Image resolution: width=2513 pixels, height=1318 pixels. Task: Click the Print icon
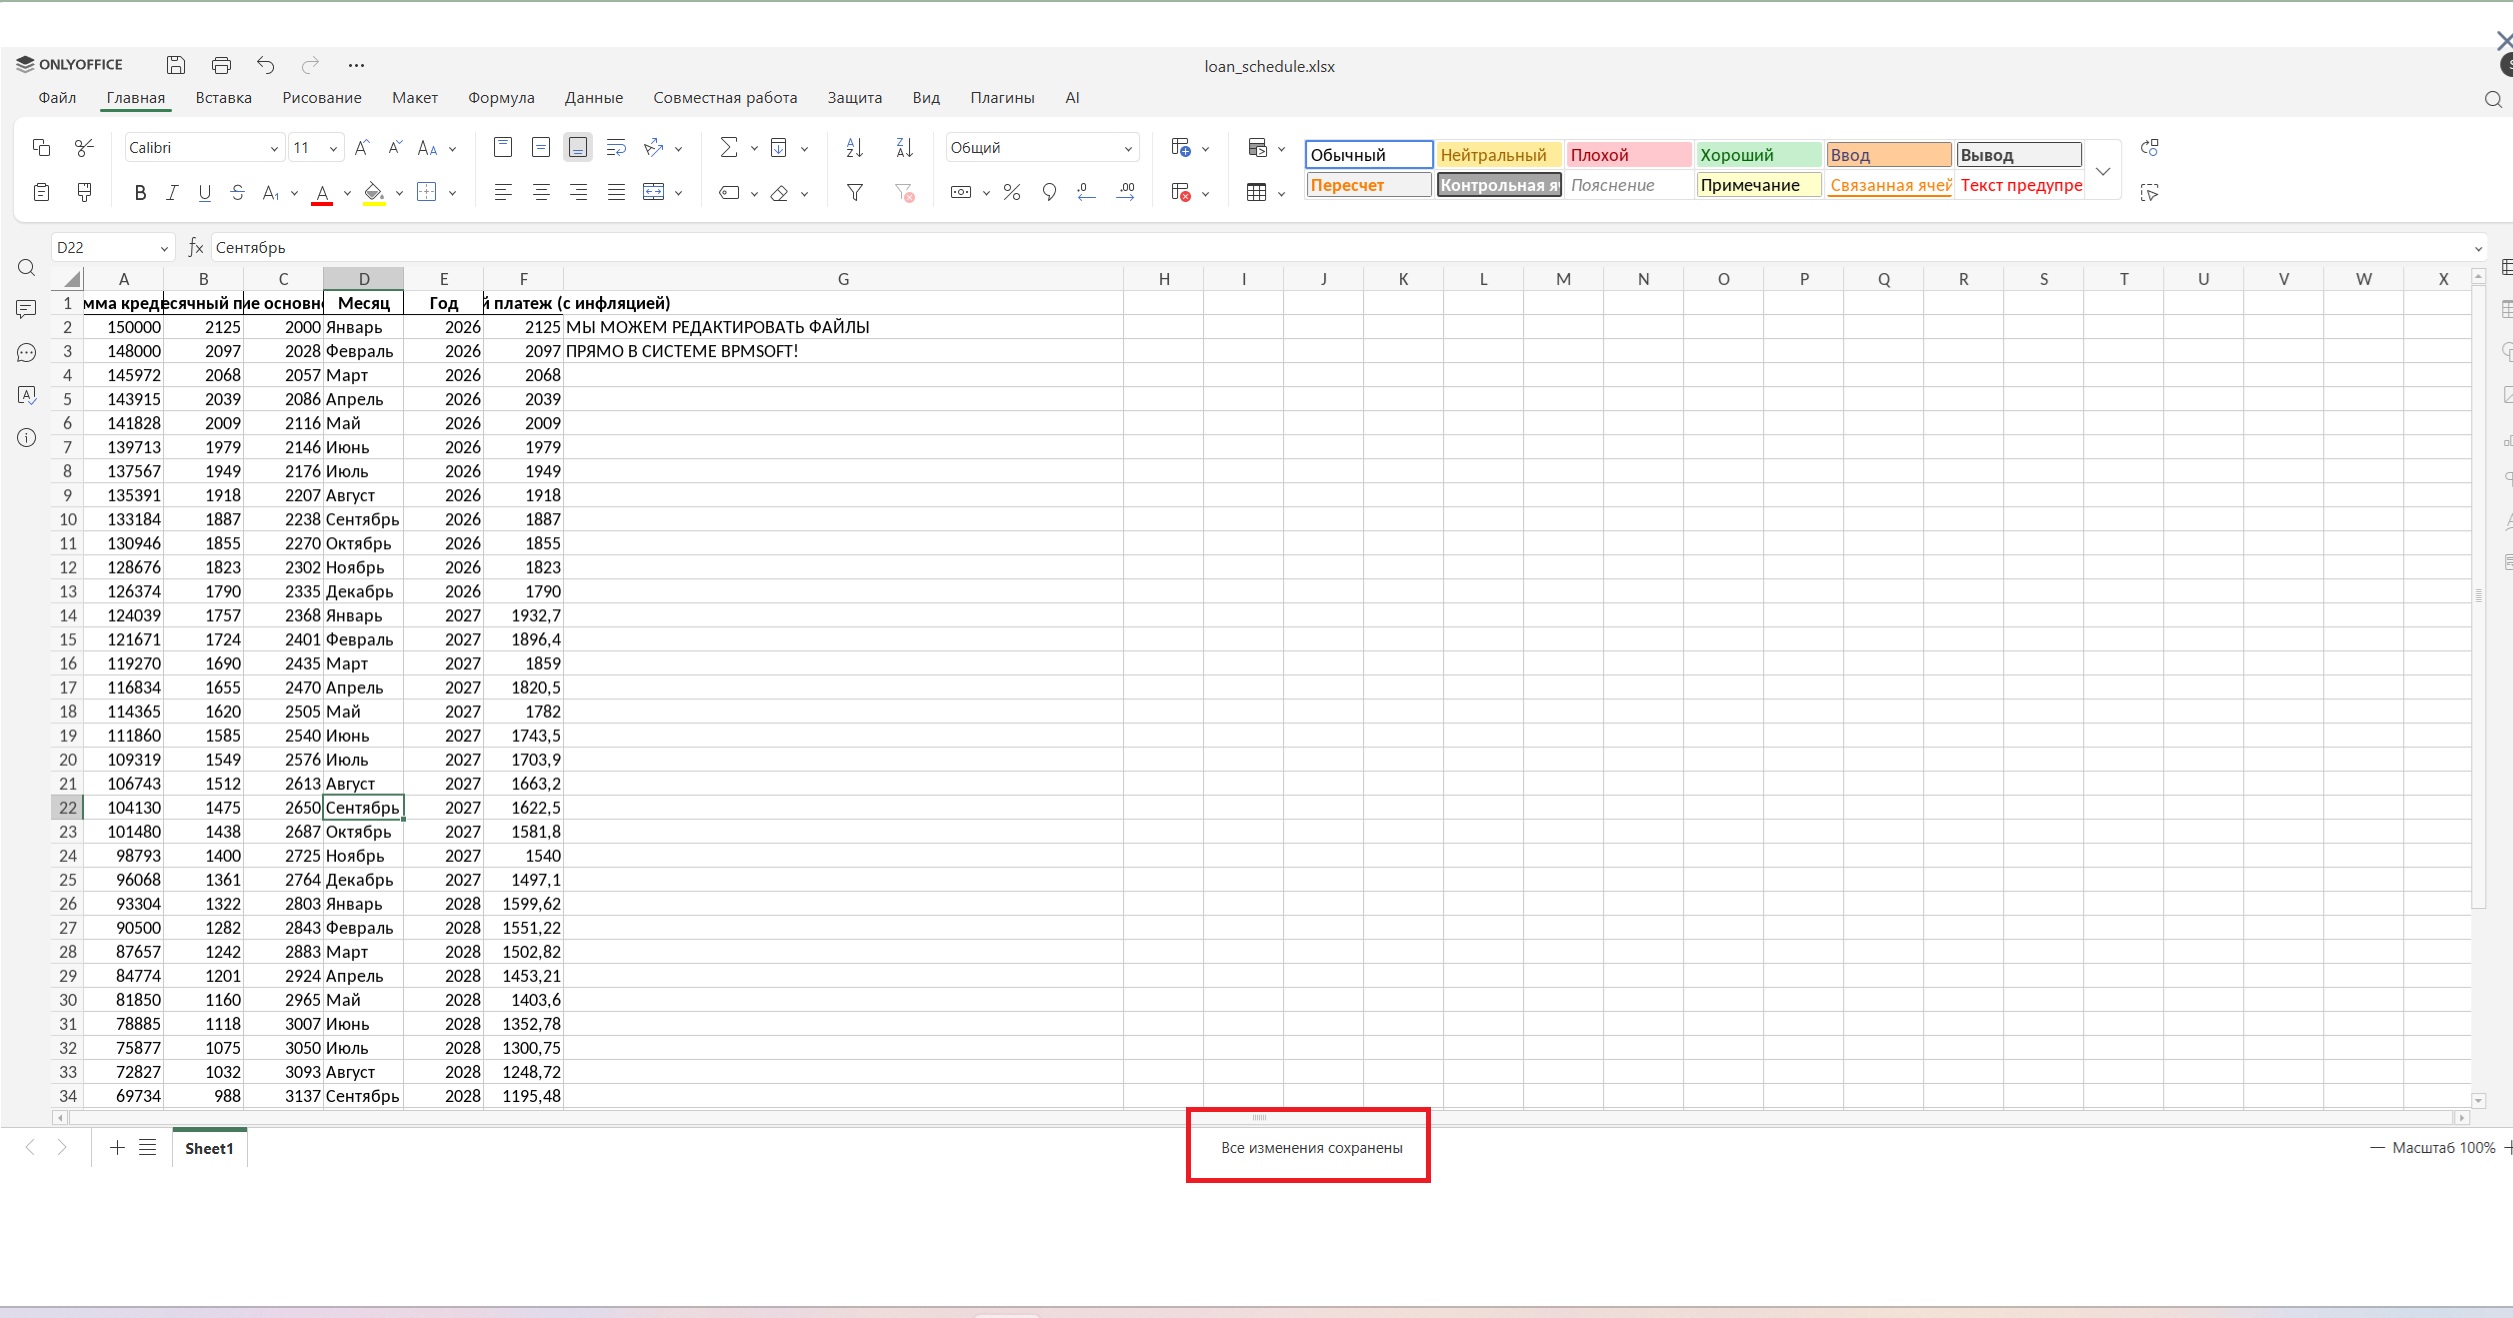pos(220,64)
